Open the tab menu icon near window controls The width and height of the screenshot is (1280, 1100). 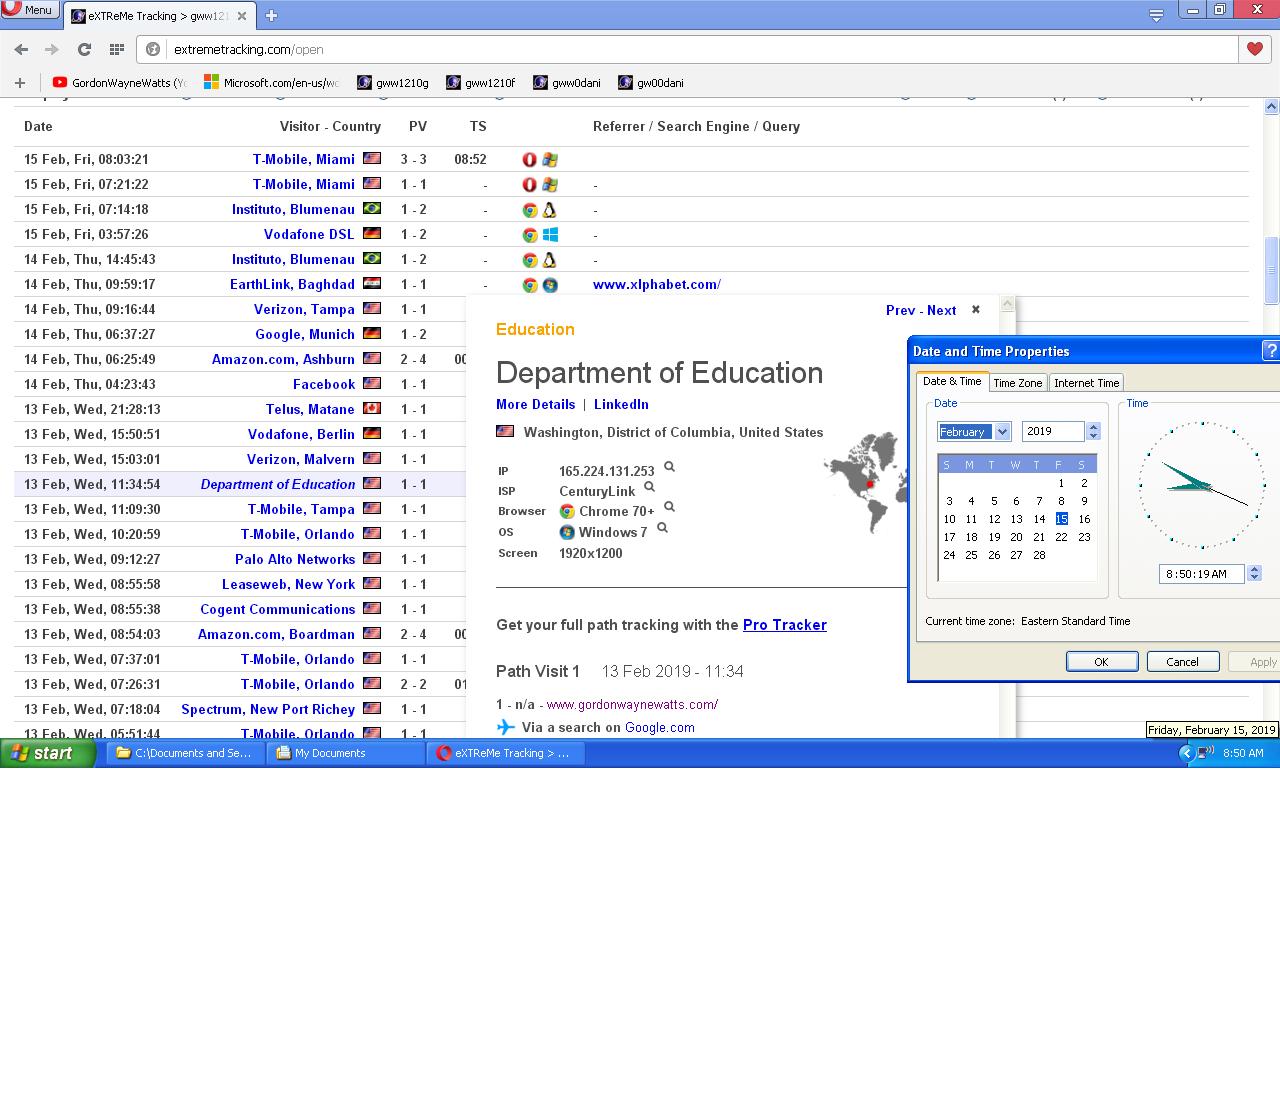(x=1156, y=14)
